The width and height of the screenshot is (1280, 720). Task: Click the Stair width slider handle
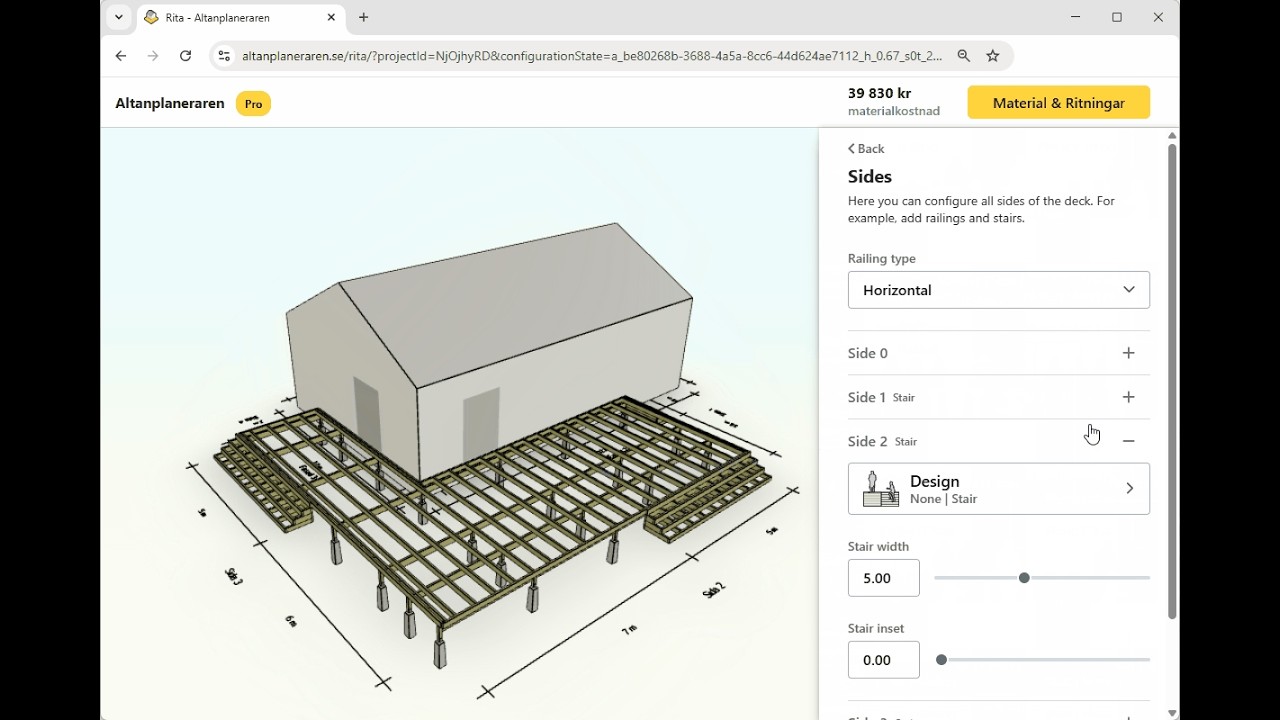point(1024,578)
